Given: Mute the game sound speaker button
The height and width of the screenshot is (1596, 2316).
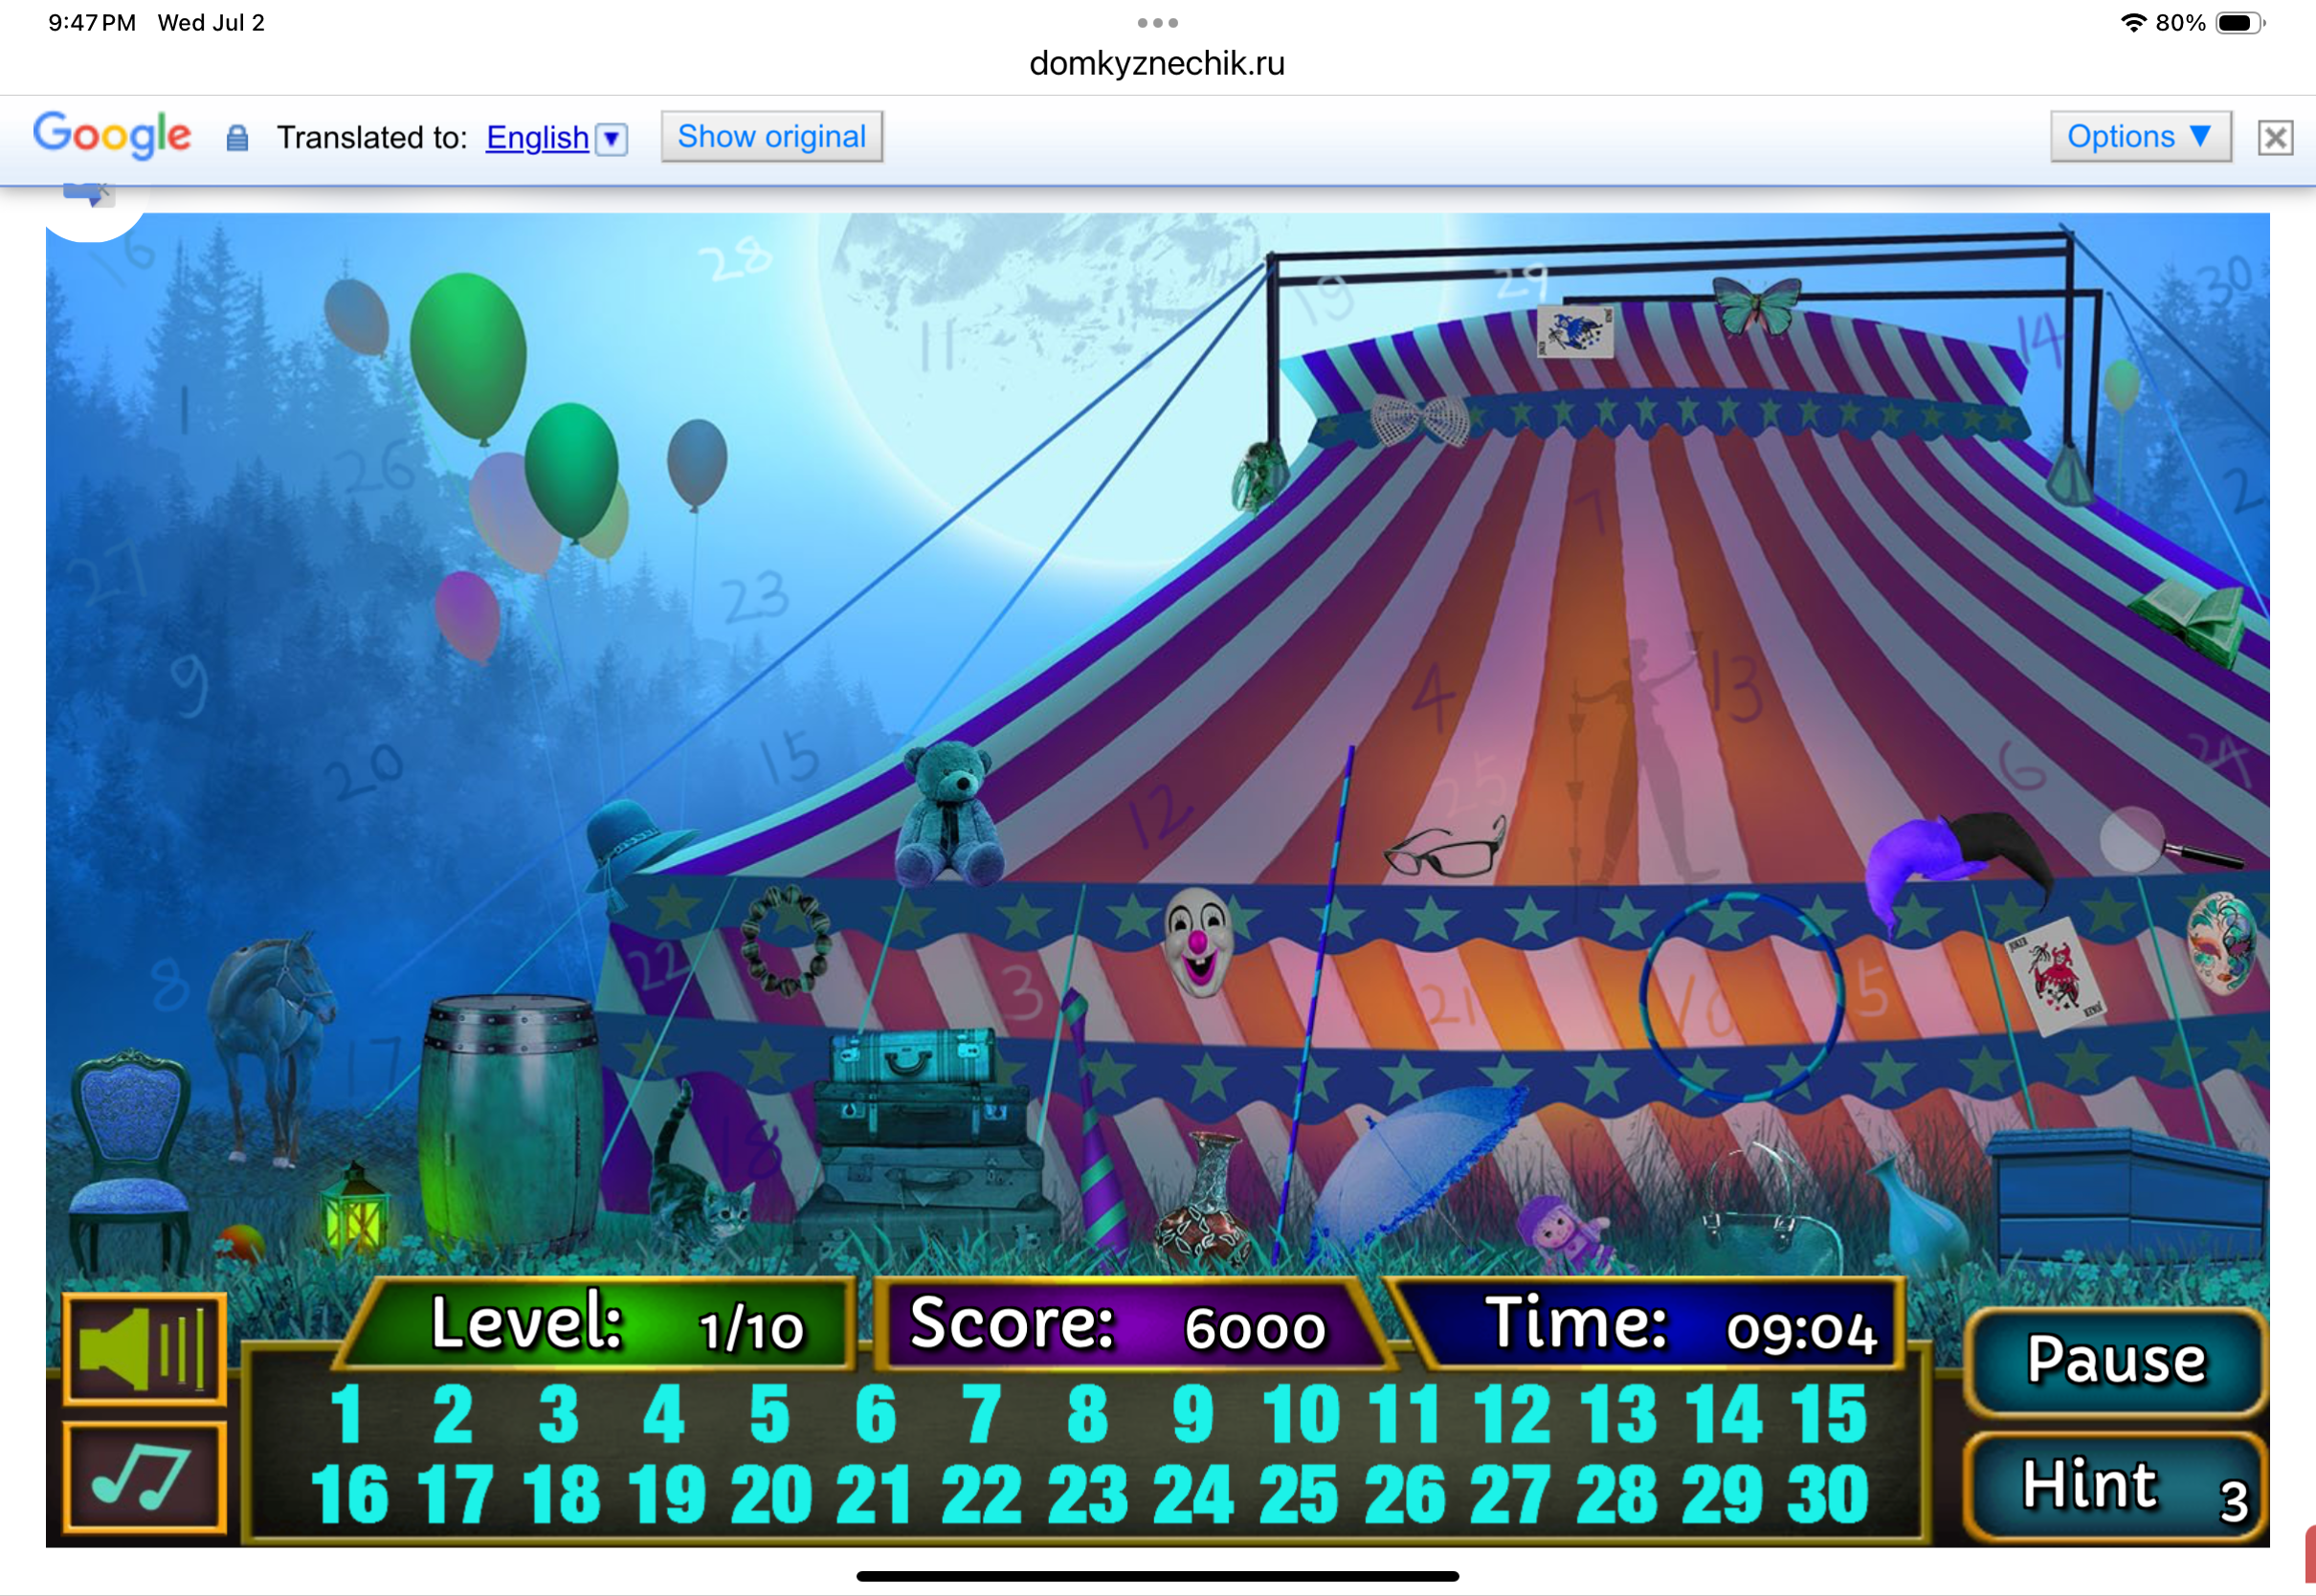Looking at the screenshot, I should click(145, 1349).
